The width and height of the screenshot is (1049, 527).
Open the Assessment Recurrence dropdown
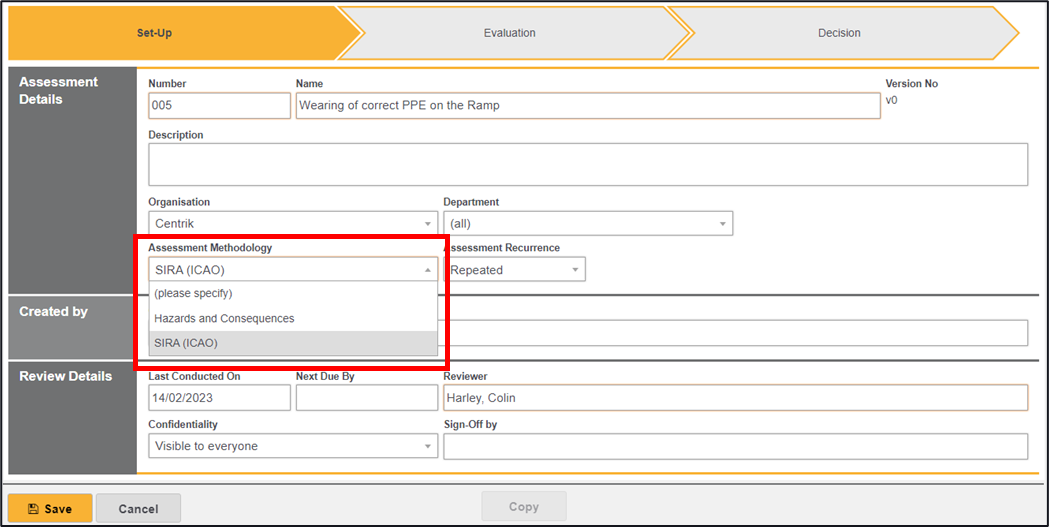[x=515, y=270]
